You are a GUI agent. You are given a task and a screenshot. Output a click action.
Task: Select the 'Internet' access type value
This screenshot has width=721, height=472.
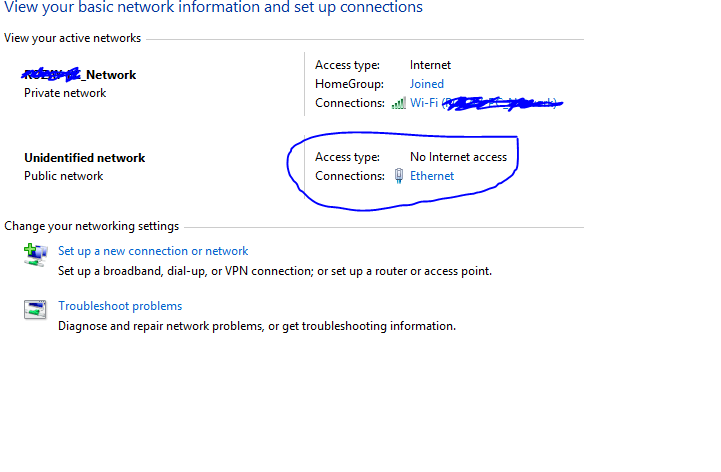click(x=430, y=65)
